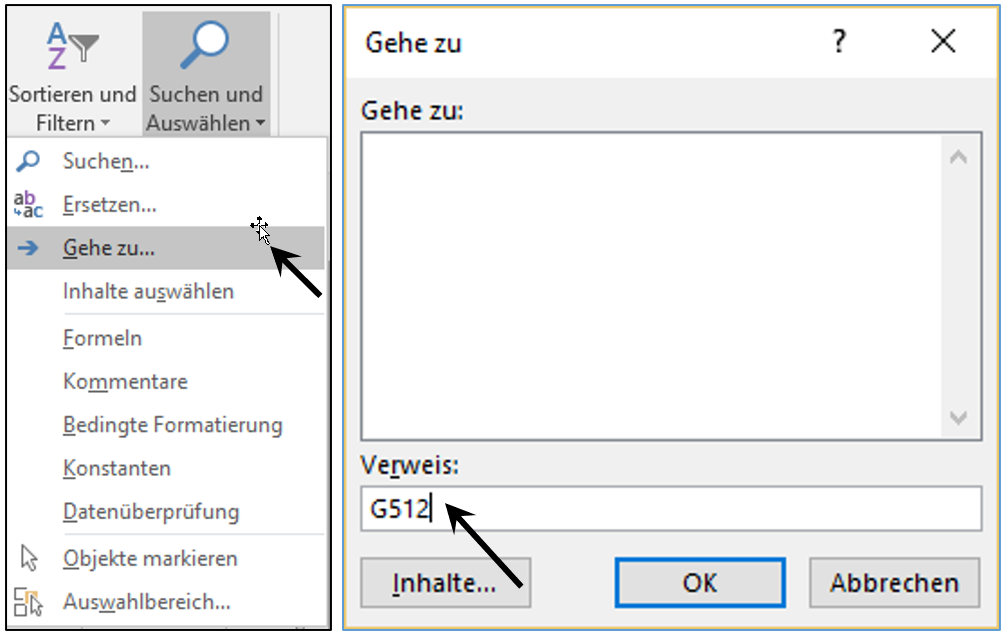Click the Sortieren und Filtern AZ funnel icon
The height and width of the screenshot is (633, 1002).
pyautogui.click(x=72, y=45)
